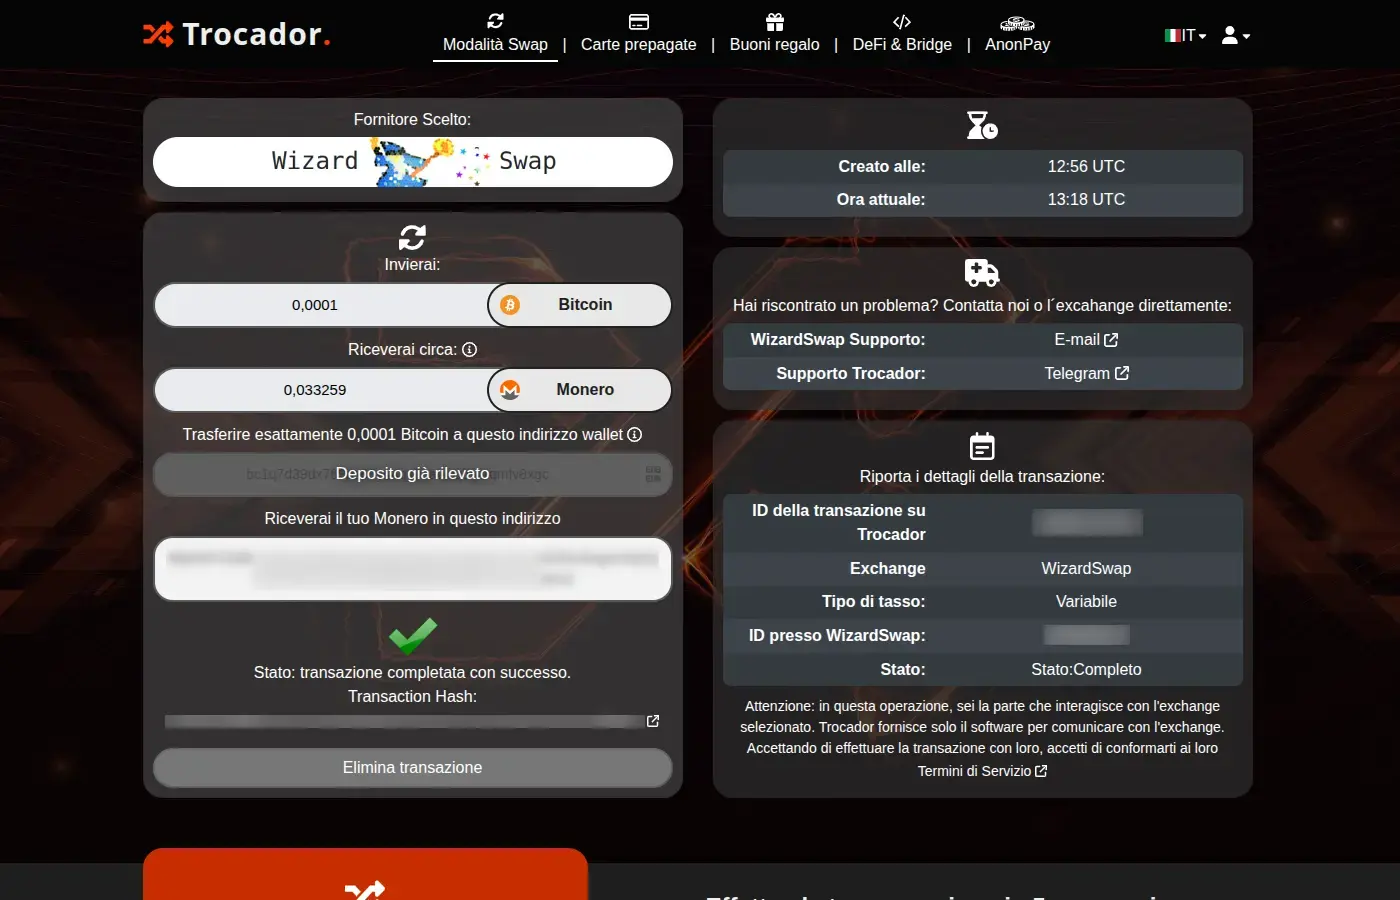Click the refresh icon above Invierai
Image resolution: width=1400 pixels, height=900 pixels.
(x=412, y=237)
